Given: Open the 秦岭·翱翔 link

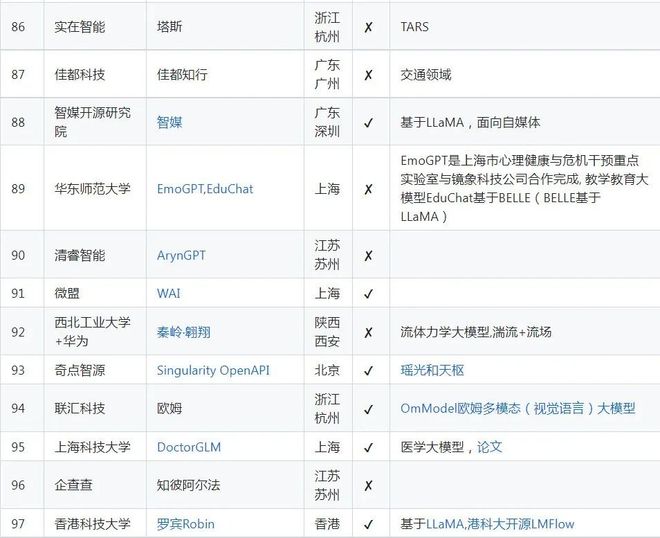Looking at the screenshot, I should tap(184, 332).
